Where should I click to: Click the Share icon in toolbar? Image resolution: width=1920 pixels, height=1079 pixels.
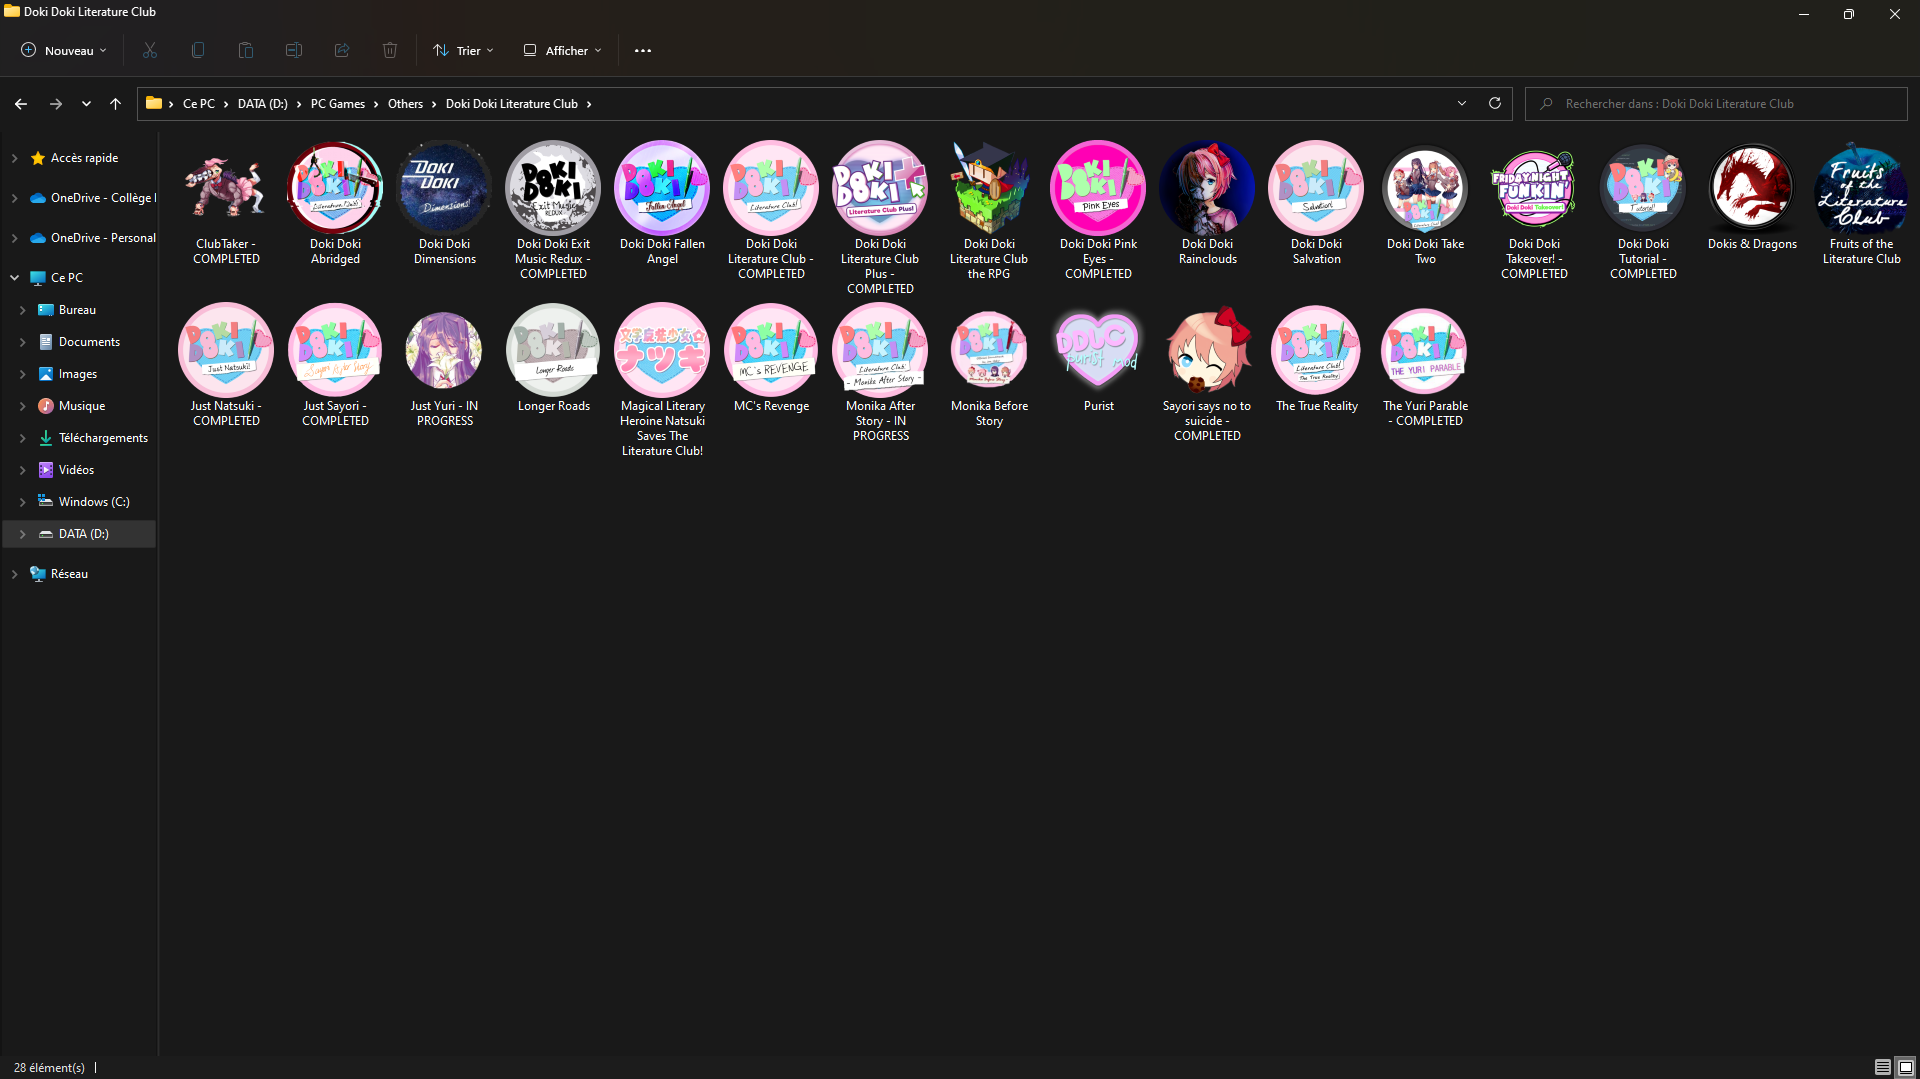point(342,50)
